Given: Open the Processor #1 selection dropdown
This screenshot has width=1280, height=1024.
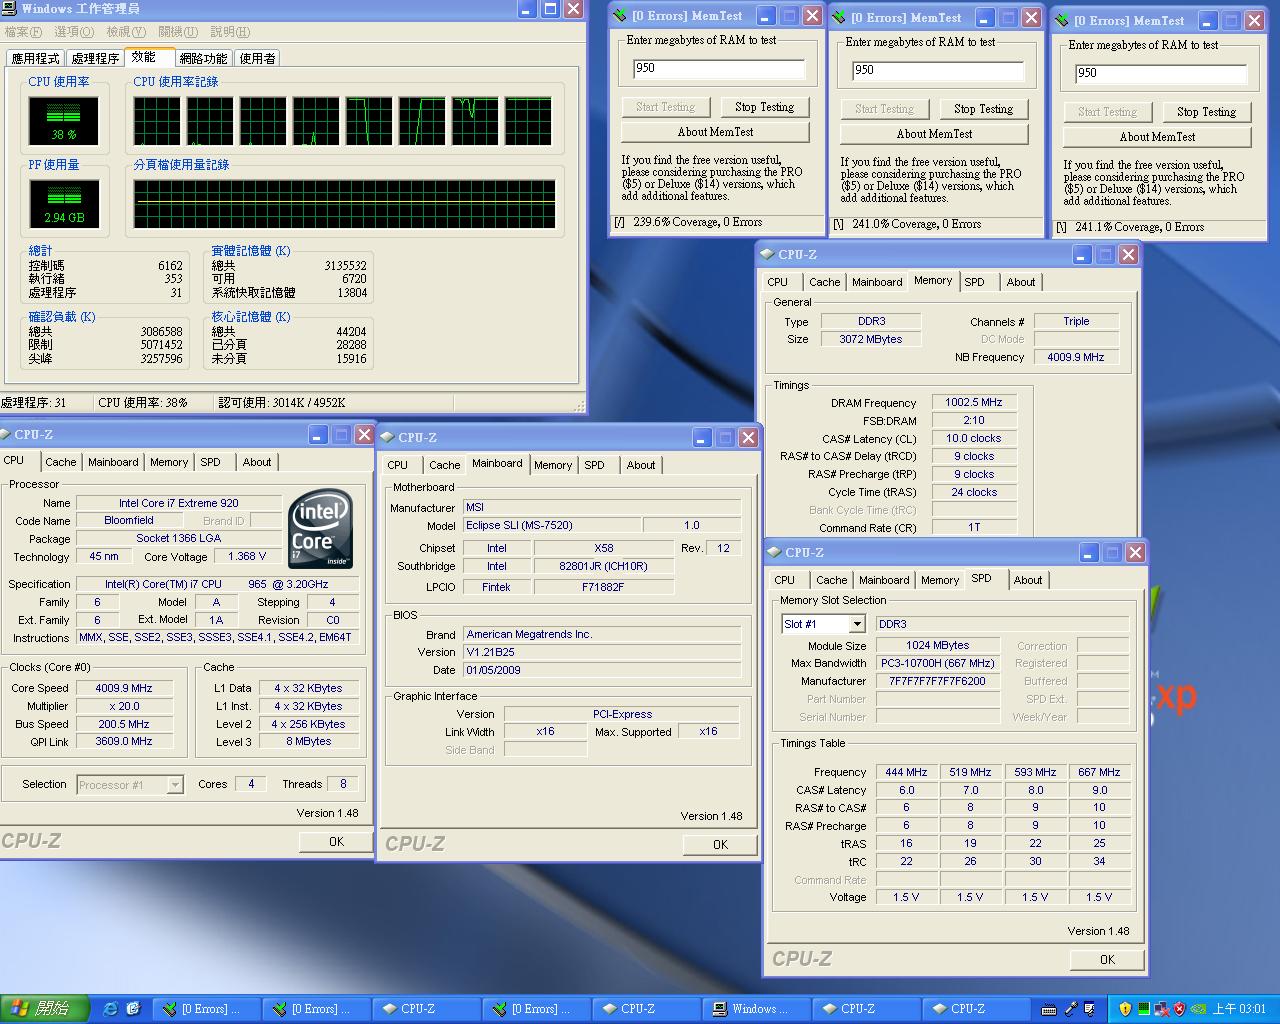Looking at the screenshot, I should click(175, 785).
